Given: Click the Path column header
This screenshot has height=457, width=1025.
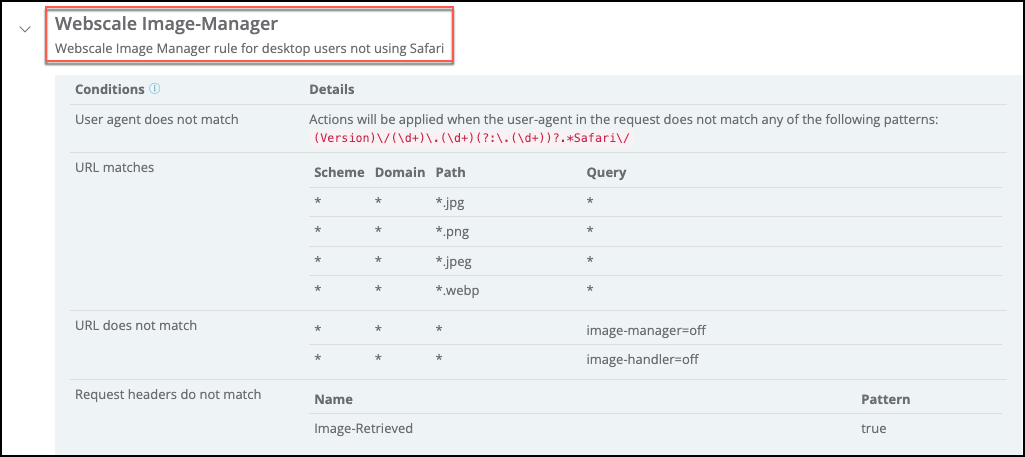Looking at the screenshot, I should (451, 173).
